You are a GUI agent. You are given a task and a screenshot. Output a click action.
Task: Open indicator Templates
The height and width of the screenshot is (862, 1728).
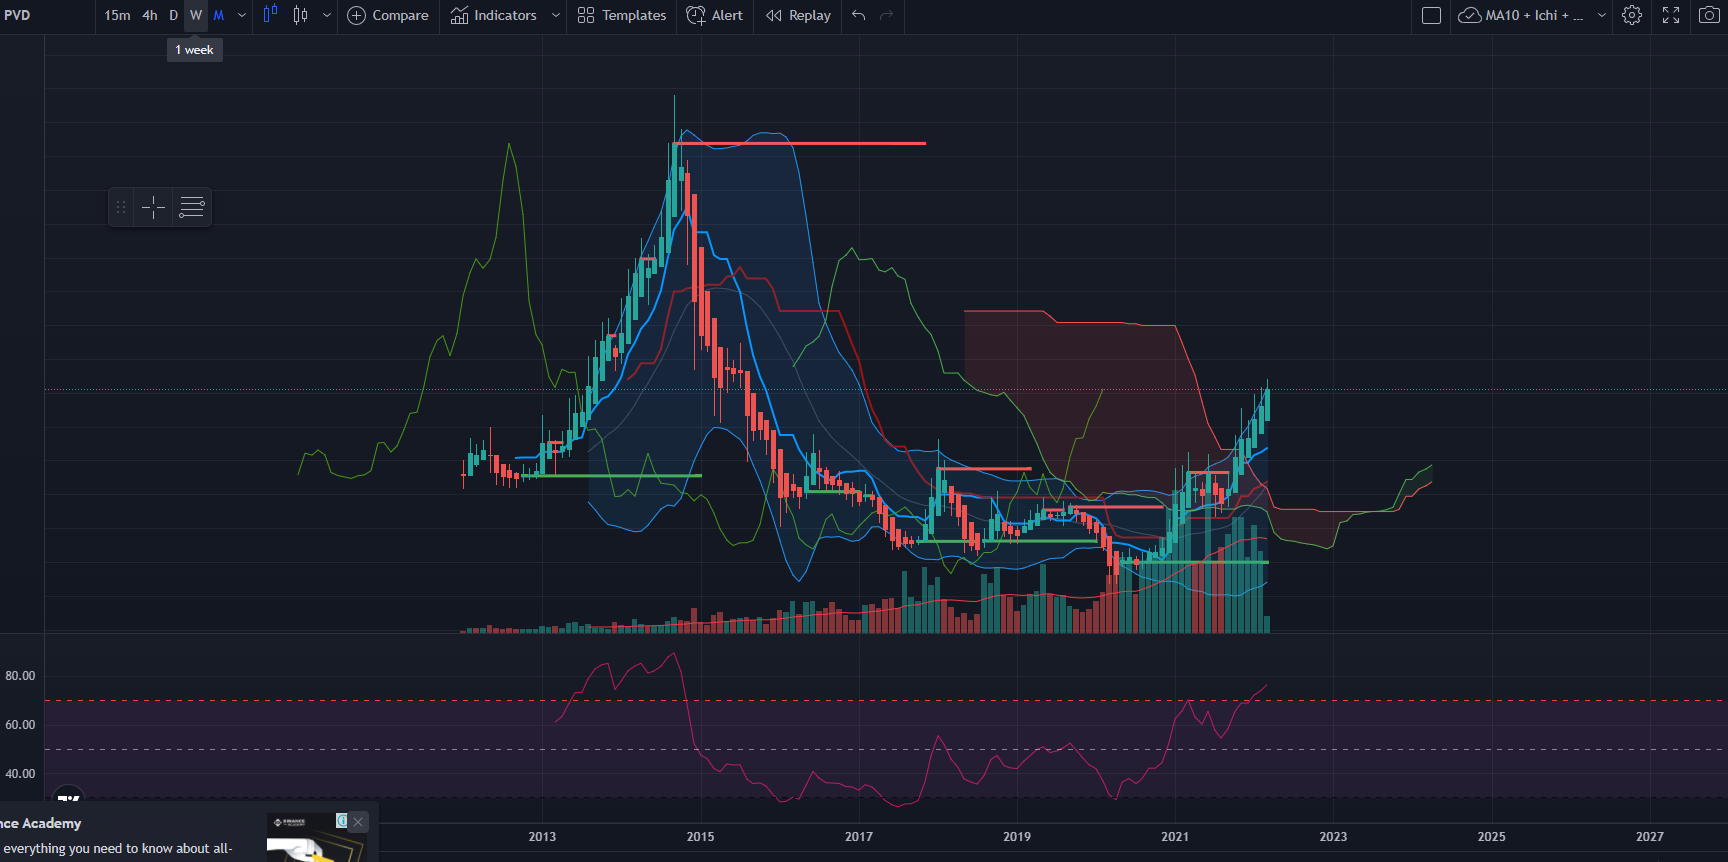tap(622, 15)
